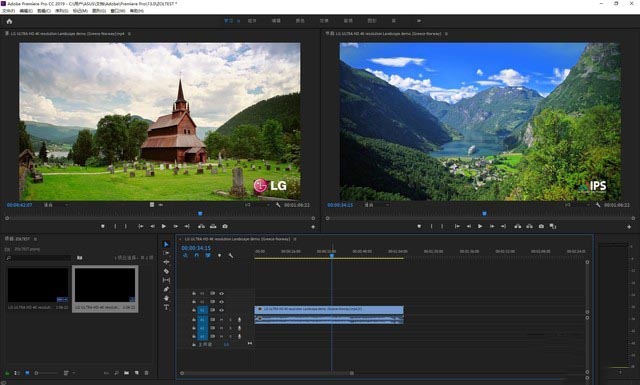
Task: Click the Home icon in top bar
Action: pos(9,21)
